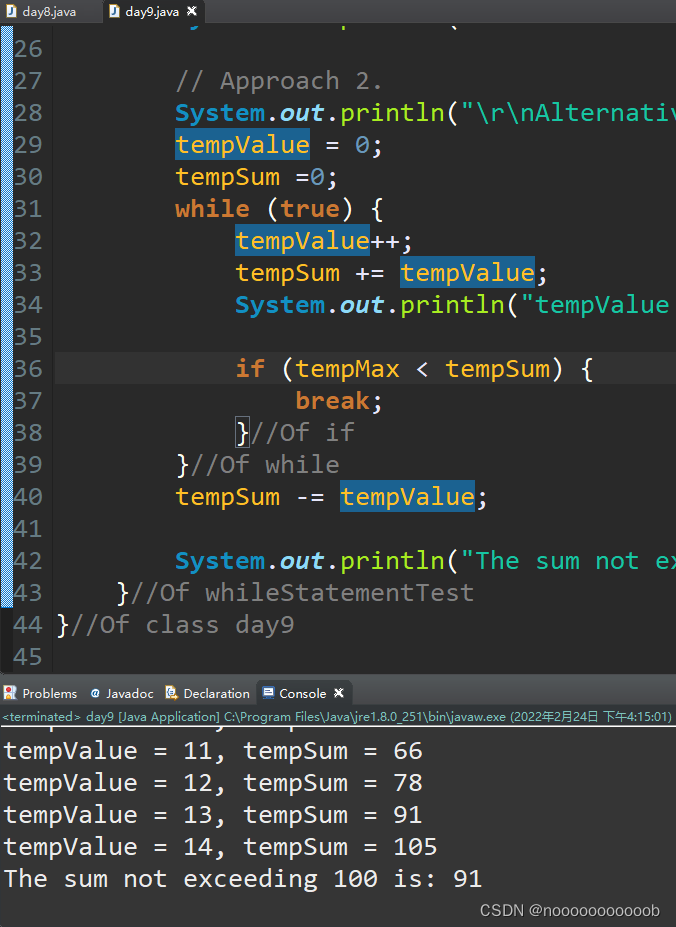Viewport: 676px width, 927px height.
Task: Click the '//Of if' comment
Action: pyautogui.click(x=303, y=433)
